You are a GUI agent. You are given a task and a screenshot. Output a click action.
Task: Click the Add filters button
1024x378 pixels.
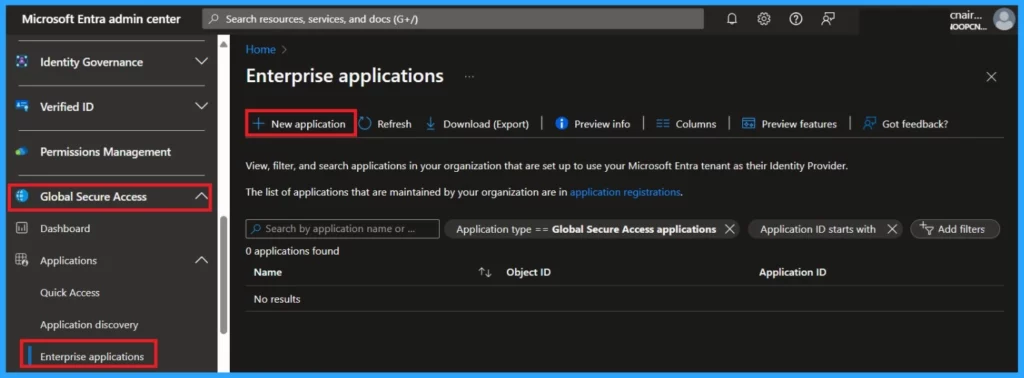point(955,229)
